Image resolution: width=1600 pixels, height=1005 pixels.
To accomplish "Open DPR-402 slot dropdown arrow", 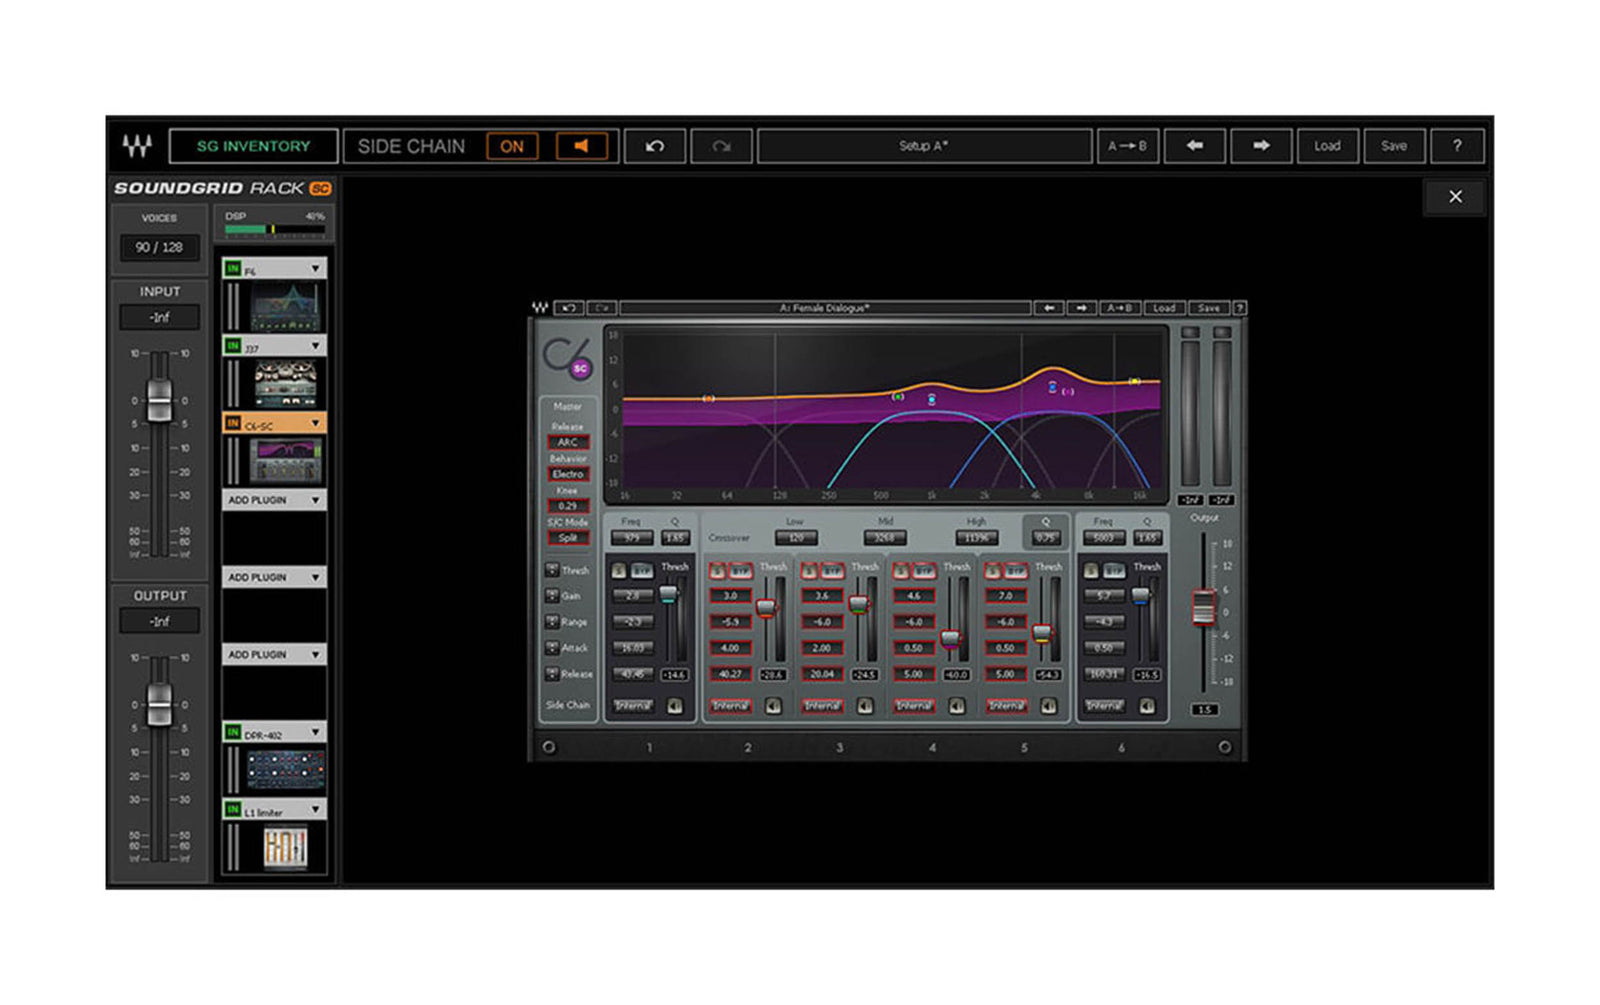I will [x=316, y=732].
